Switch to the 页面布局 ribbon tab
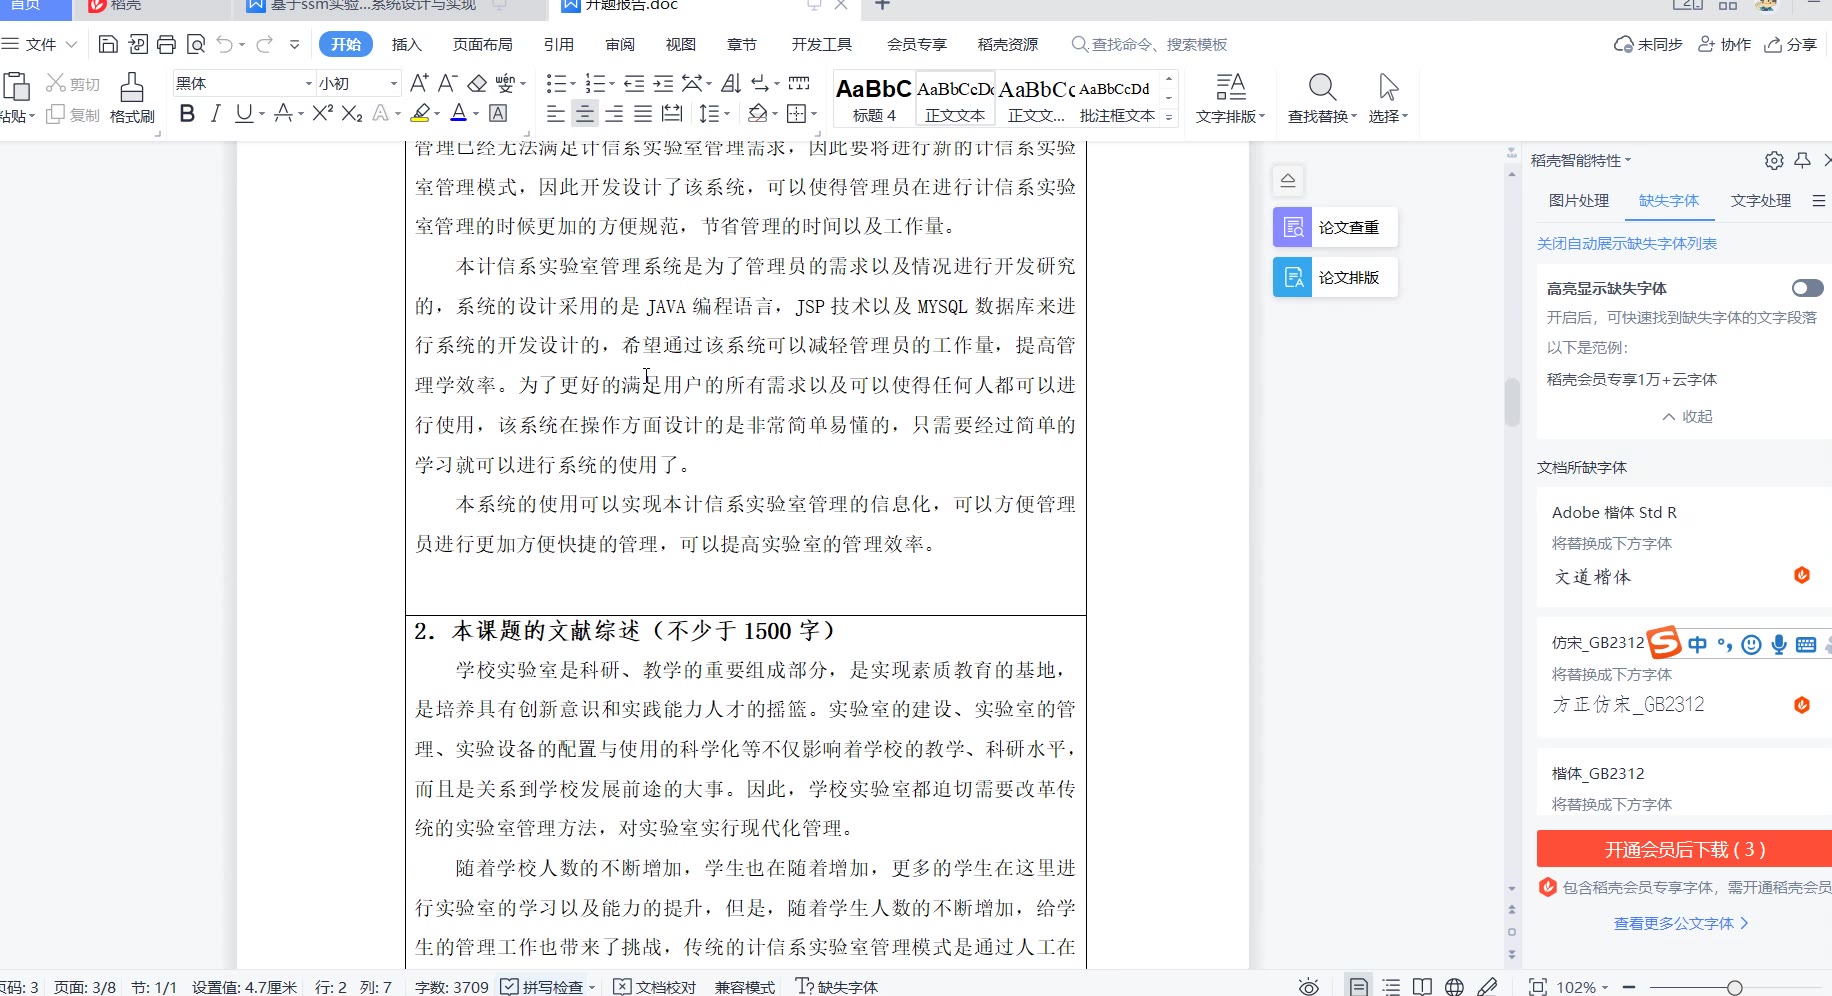The width and height of the screenshot is (1832, 996). click(x=482, y=44)
